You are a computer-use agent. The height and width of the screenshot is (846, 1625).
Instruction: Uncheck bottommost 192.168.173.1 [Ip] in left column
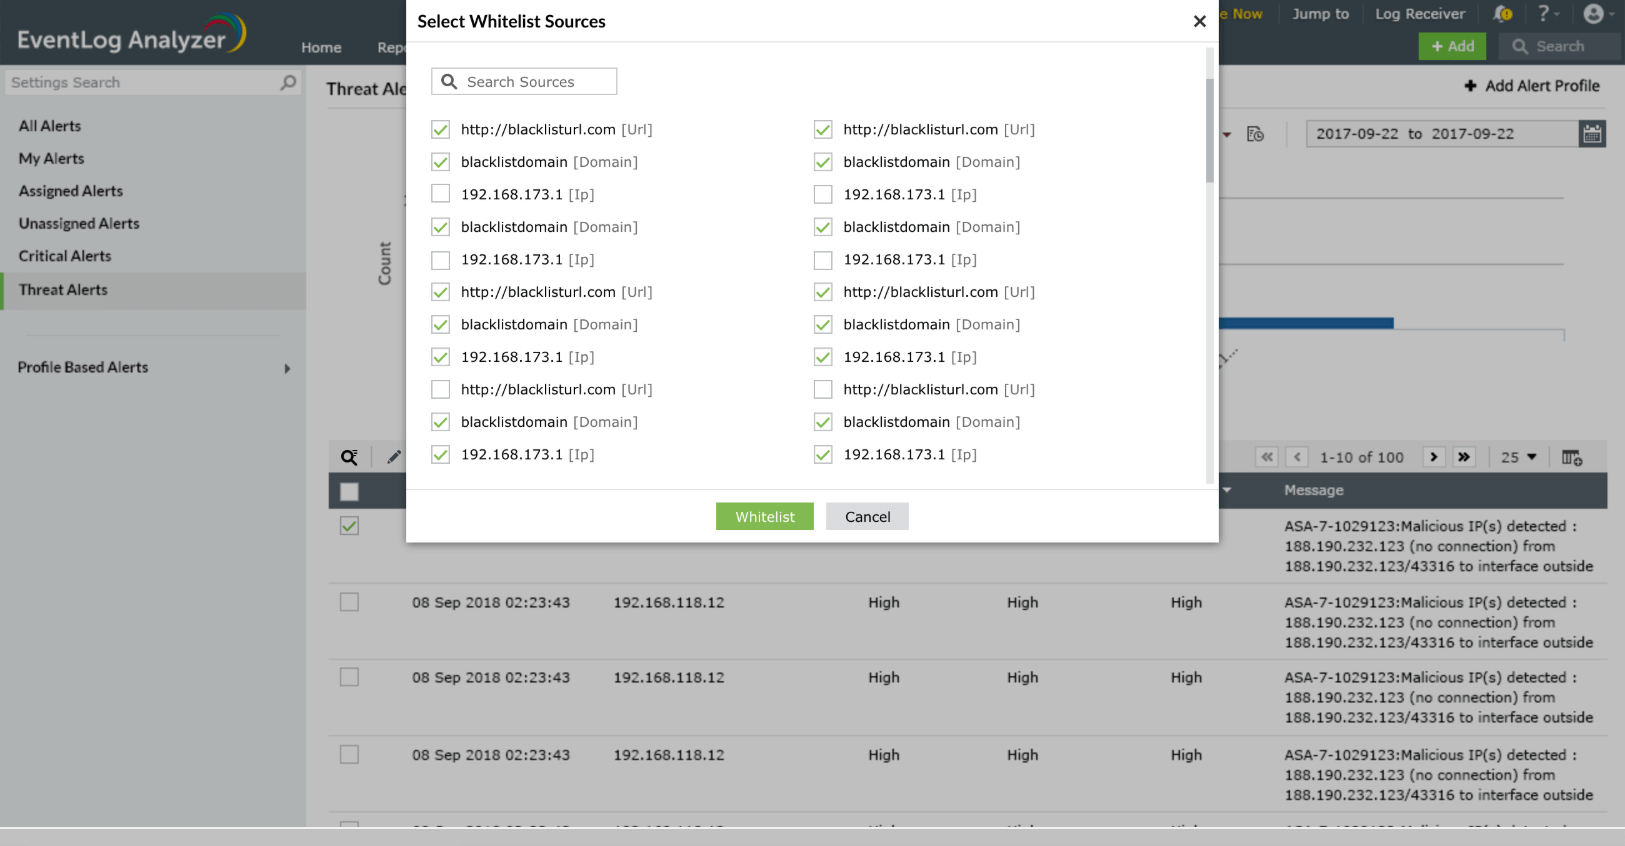click(x=440, y=454)
